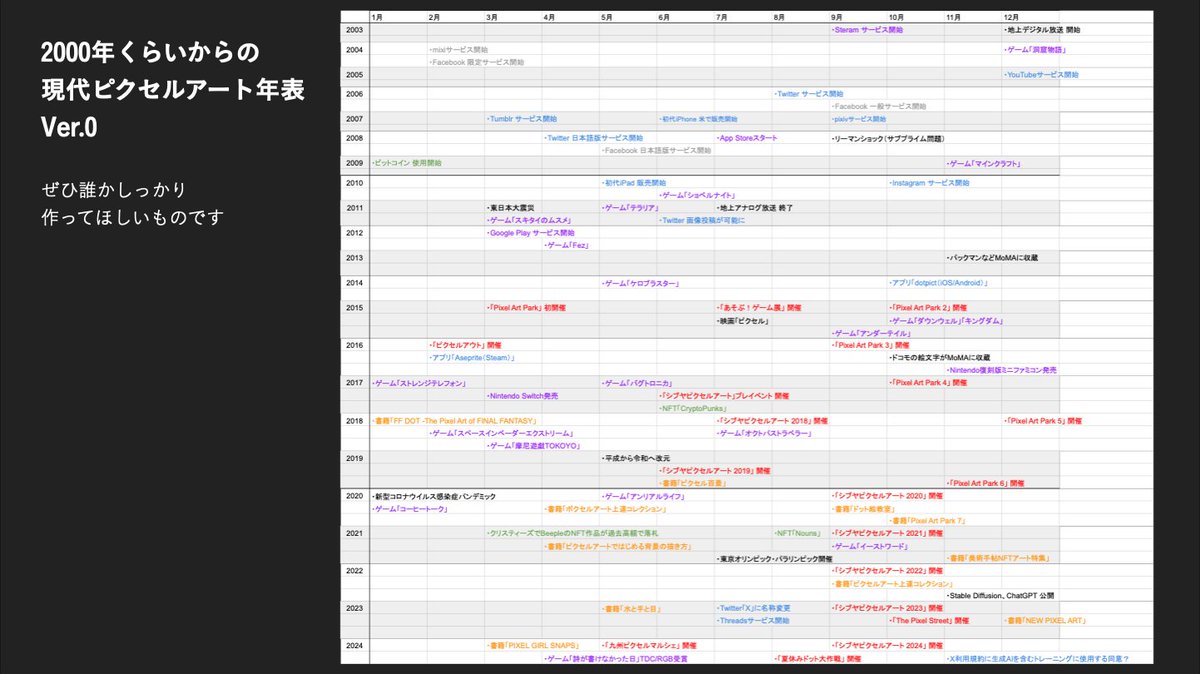Select 'パックマンなどMoMAに収蔵' entry
1200x674 pixels.
tap(992, 258)
